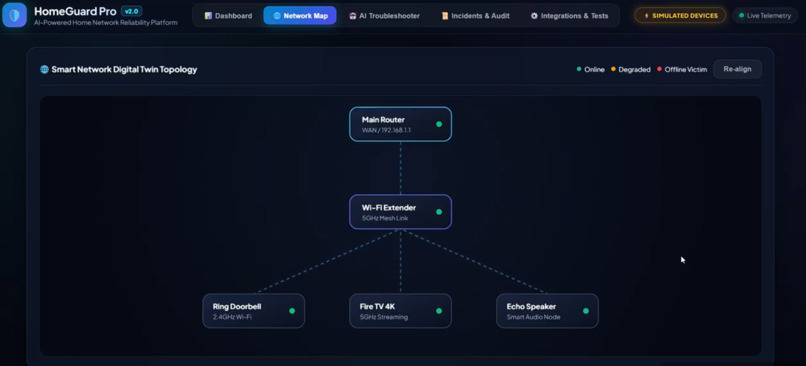Image resolution: width=806 pixels, height=366 pixels.
Task: Click the Incidents & Audit scroll icon
Action: [x=445, y=16]
